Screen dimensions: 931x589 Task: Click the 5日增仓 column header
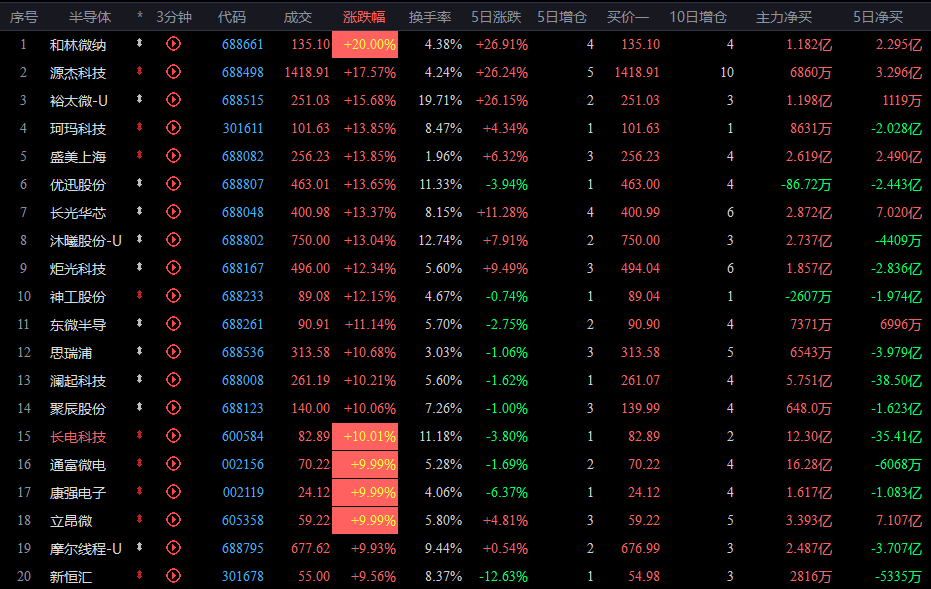[x=562, y=17]
